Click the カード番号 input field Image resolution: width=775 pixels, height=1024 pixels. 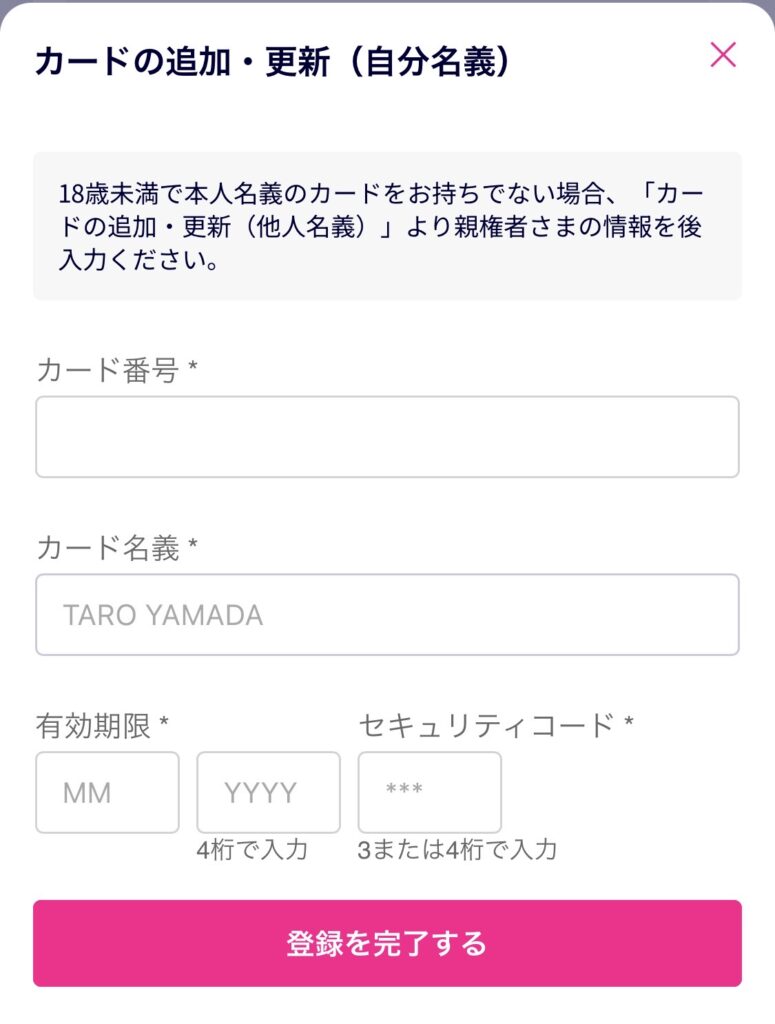(x=387, y=437)
